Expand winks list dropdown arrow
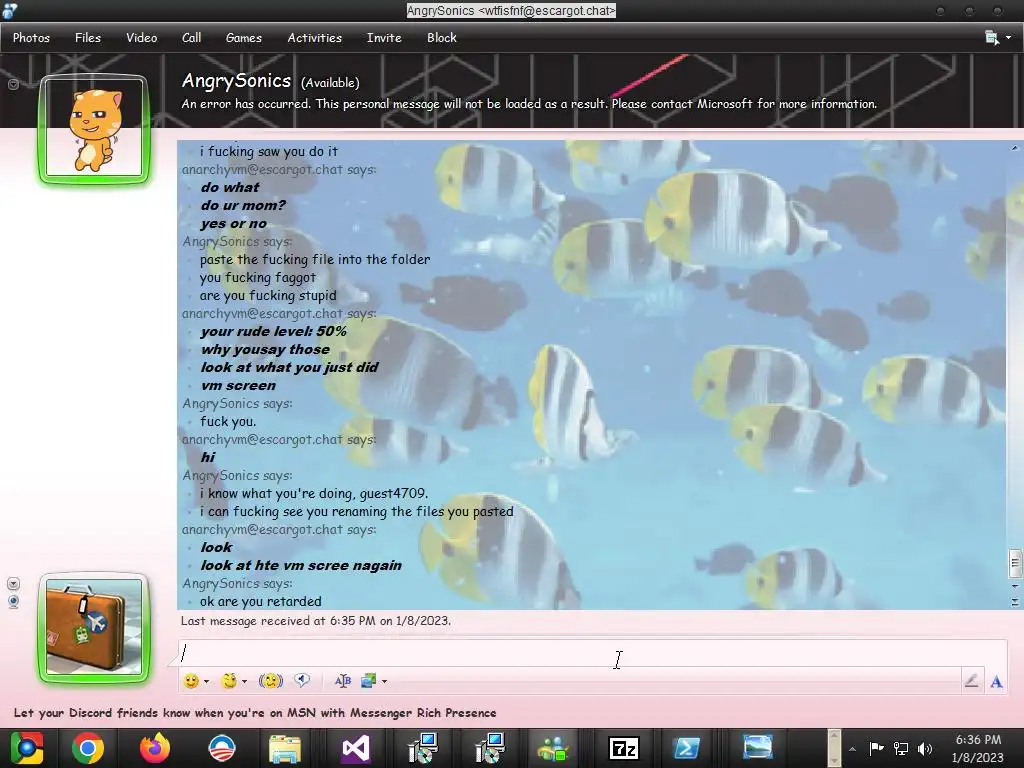The image size is (1024, 768). (x=244, y=682)
